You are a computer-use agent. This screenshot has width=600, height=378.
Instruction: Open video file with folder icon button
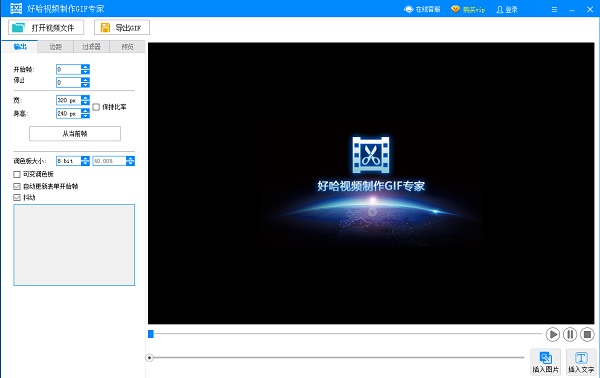[x=46, y=28]
